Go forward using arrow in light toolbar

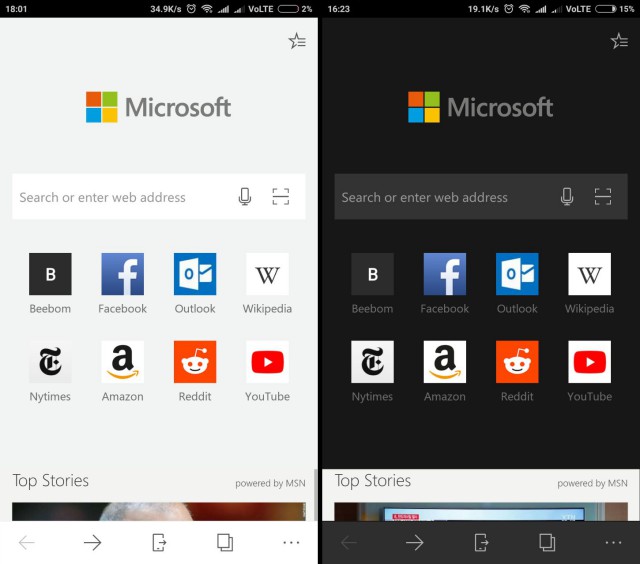click(93, 542)
